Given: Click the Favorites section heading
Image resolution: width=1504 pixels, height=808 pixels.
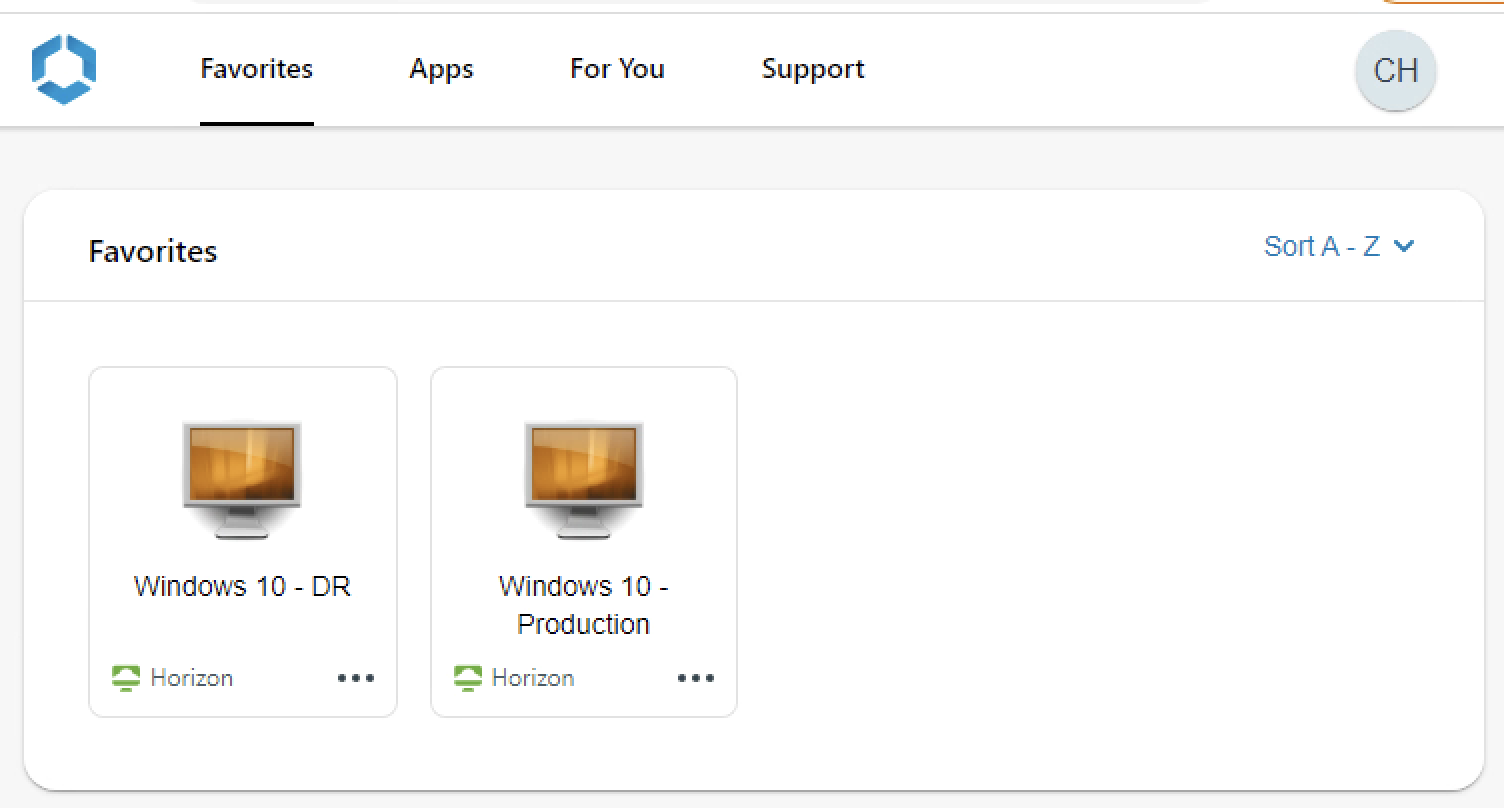Looking at the screenshot, I should tap(153, 251).
